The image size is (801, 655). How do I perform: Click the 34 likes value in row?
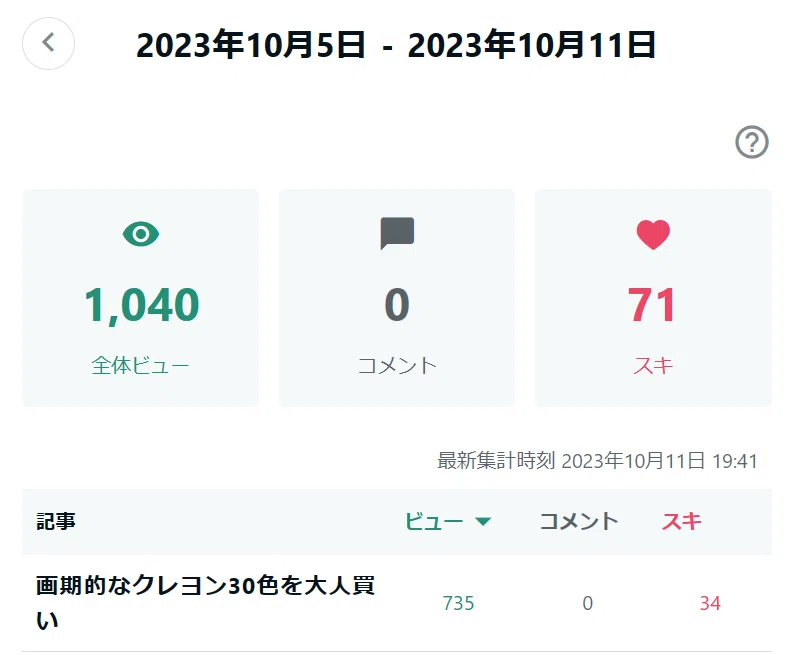pos(710,603)
